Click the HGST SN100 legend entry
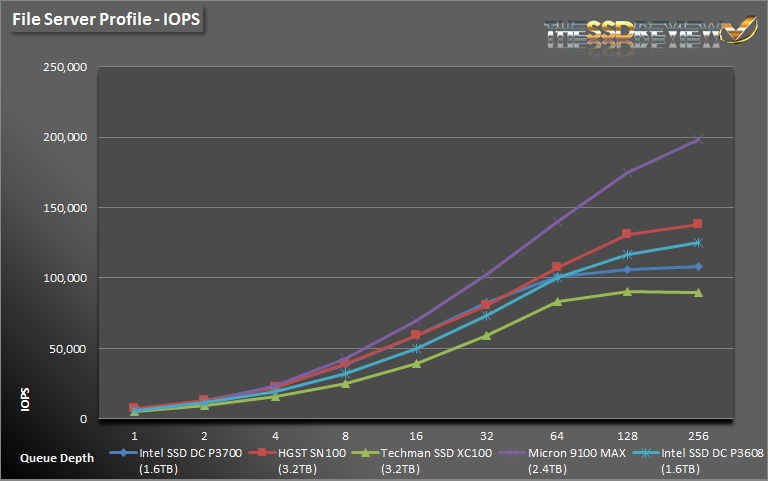768x481 pixels. (x=297, y=461)
